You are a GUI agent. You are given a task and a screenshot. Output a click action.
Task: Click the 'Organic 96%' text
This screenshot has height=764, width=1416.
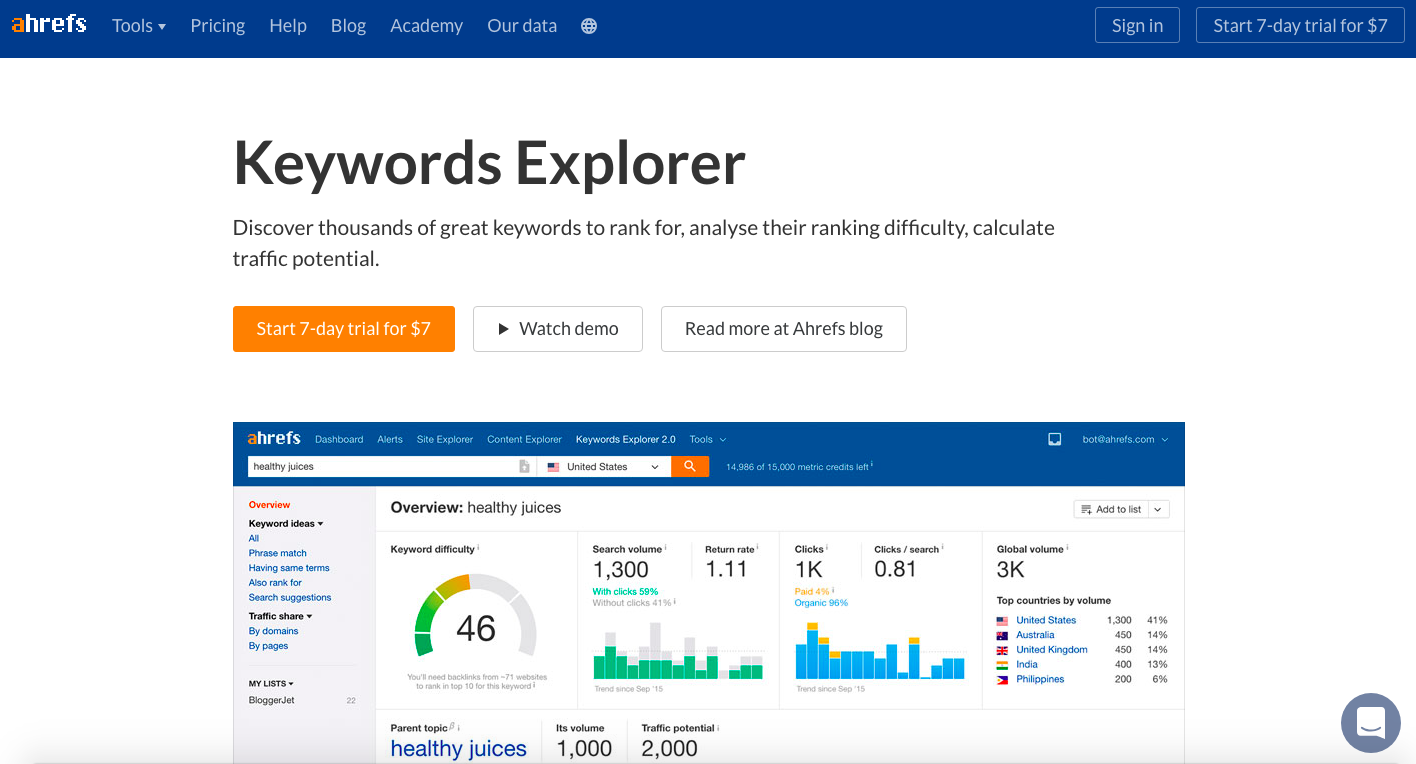pyautogui.click(x=821, y=603)
